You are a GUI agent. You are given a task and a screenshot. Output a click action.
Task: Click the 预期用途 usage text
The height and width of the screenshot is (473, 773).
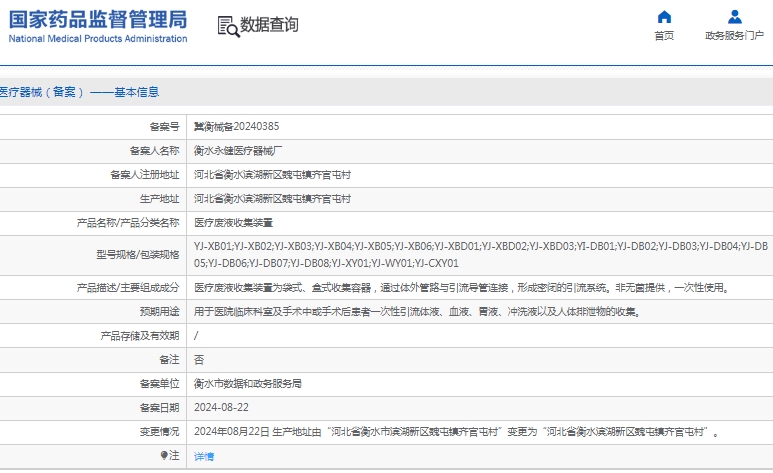coord(418,312)
